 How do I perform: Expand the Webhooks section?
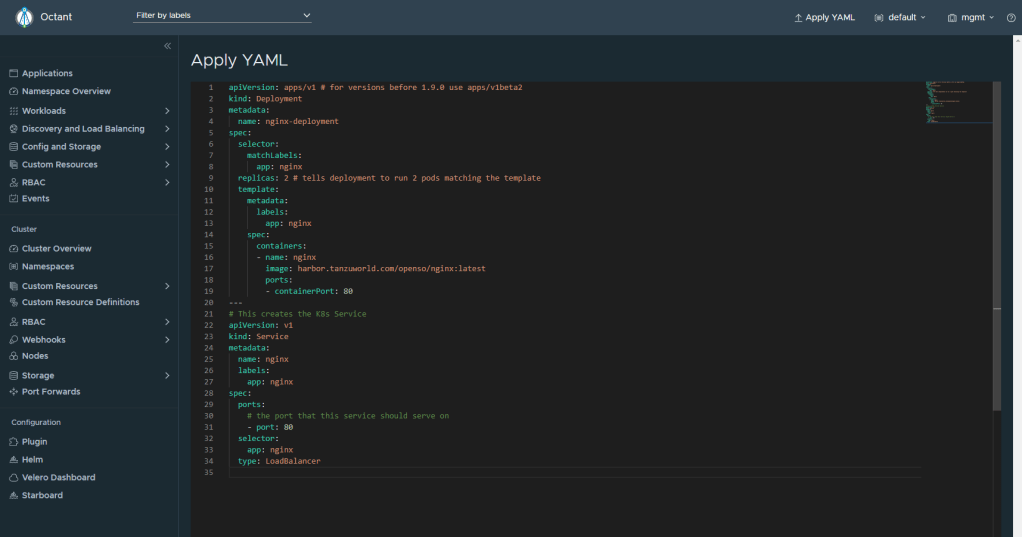pos(167,340)
